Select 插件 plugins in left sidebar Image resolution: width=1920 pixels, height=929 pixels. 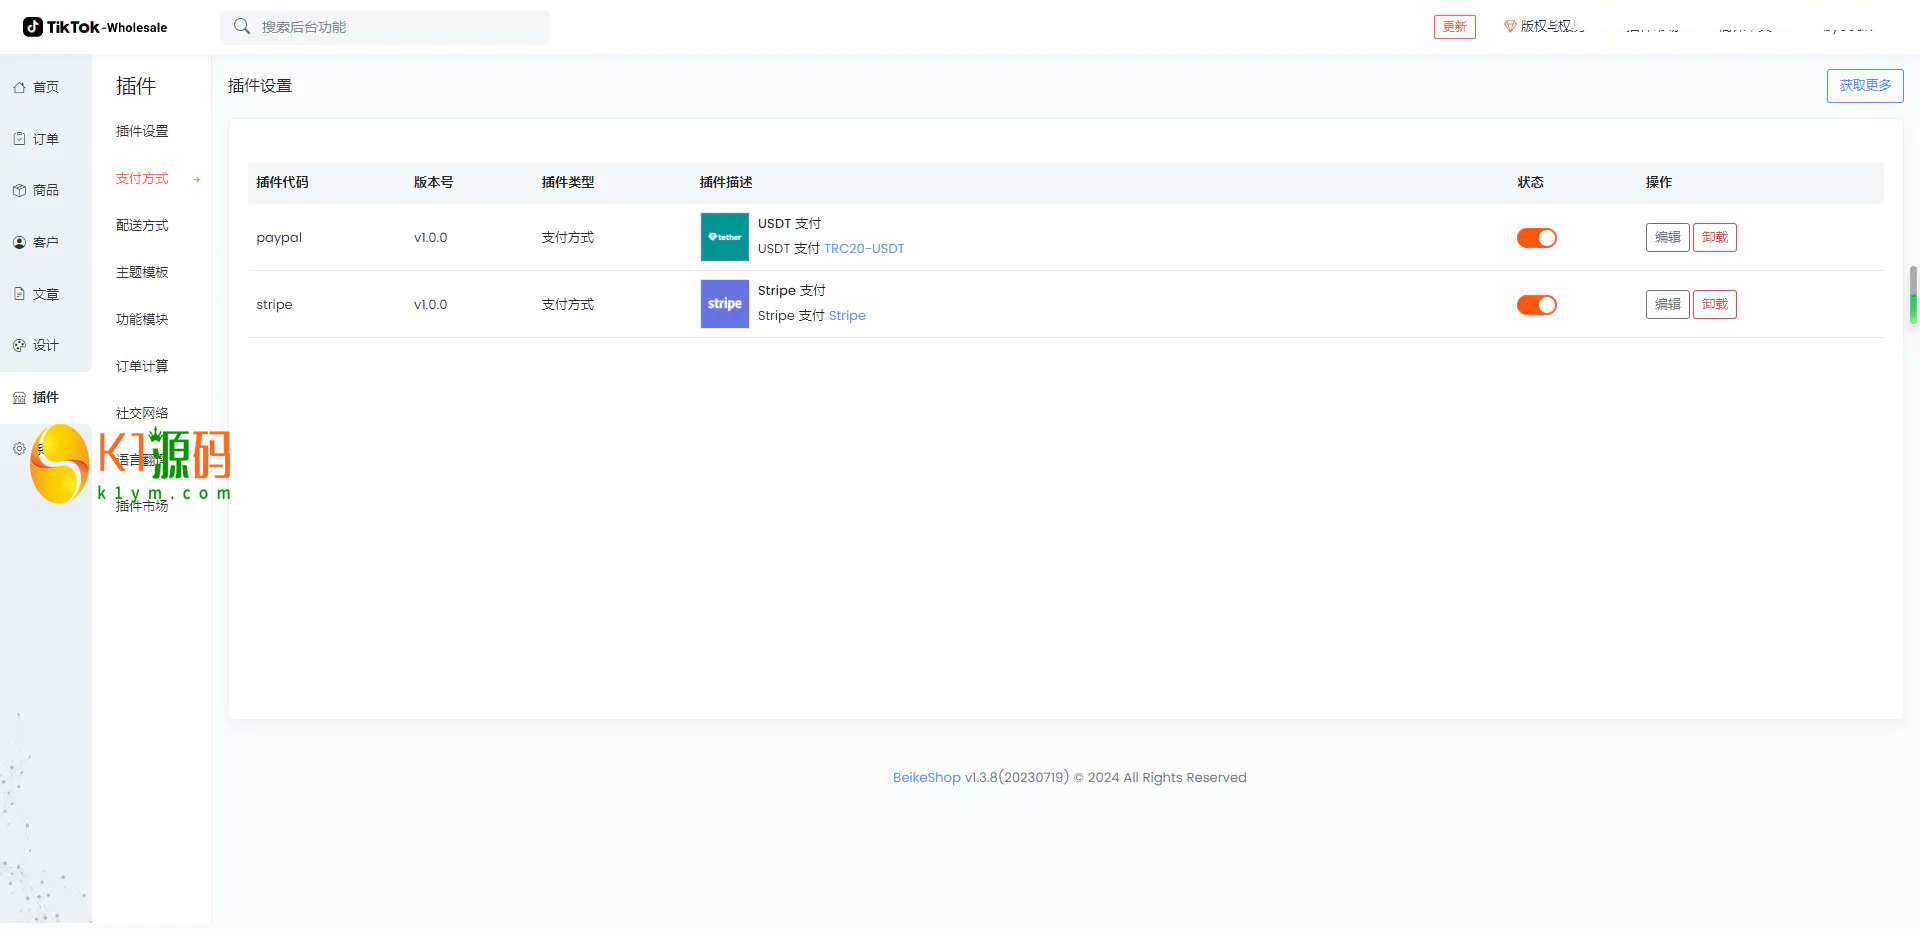click(37, 397)
